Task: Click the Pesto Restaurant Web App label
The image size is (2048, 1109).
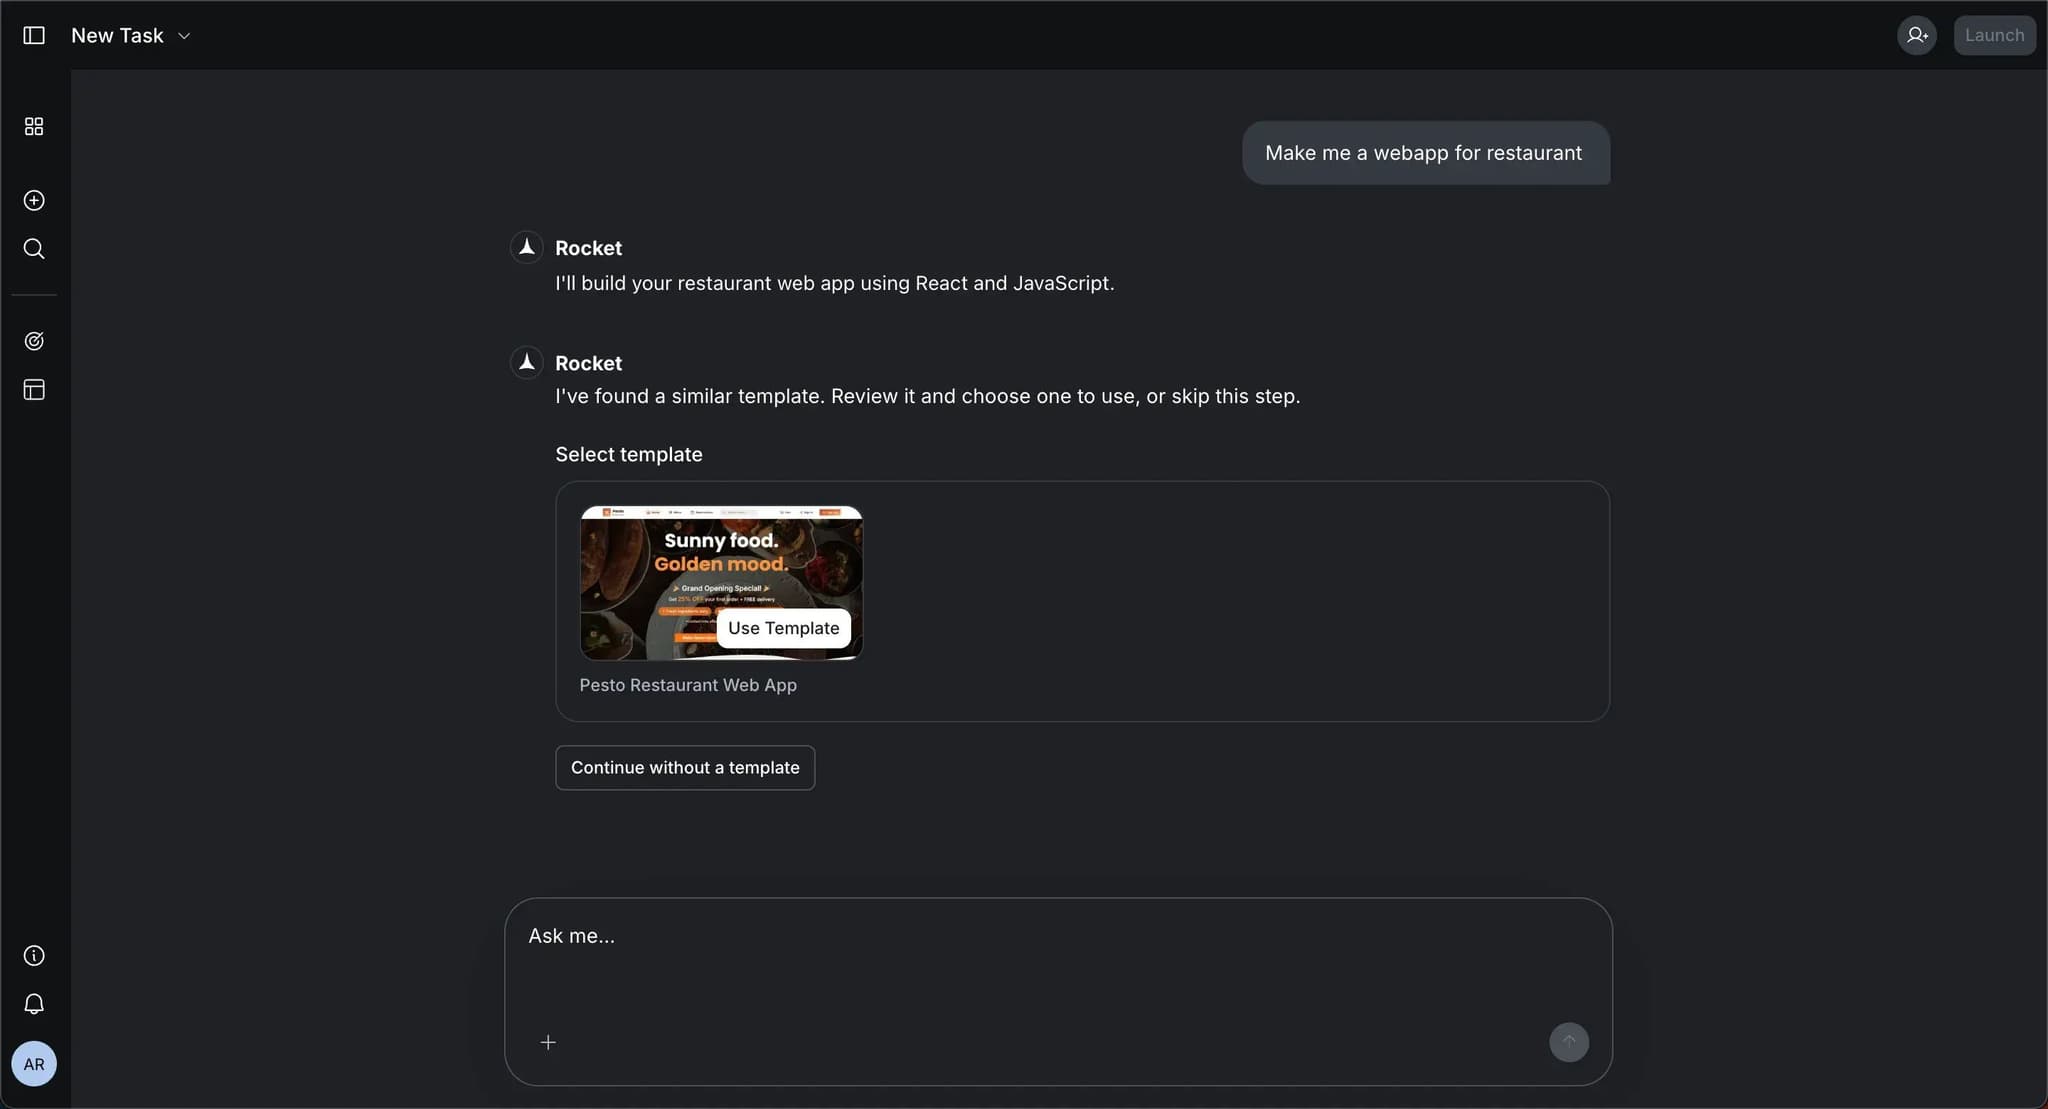Action: click(688, 685)
